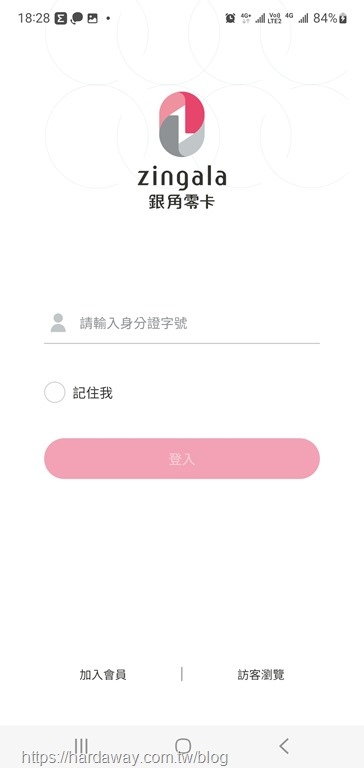Viewport: 364px width, 768px height.
Task: Tap the image notification icon
Action: (92, 19)
